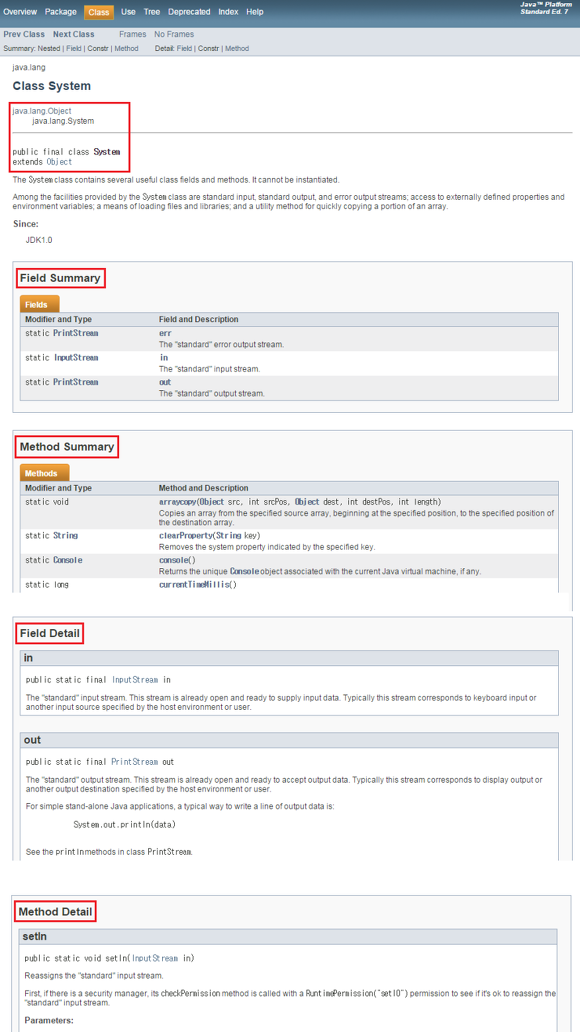Screen dimensions: 580x1032
Task: Jump to Method in the Detail row
Action: pyautogui.click(x=237, y=49)
